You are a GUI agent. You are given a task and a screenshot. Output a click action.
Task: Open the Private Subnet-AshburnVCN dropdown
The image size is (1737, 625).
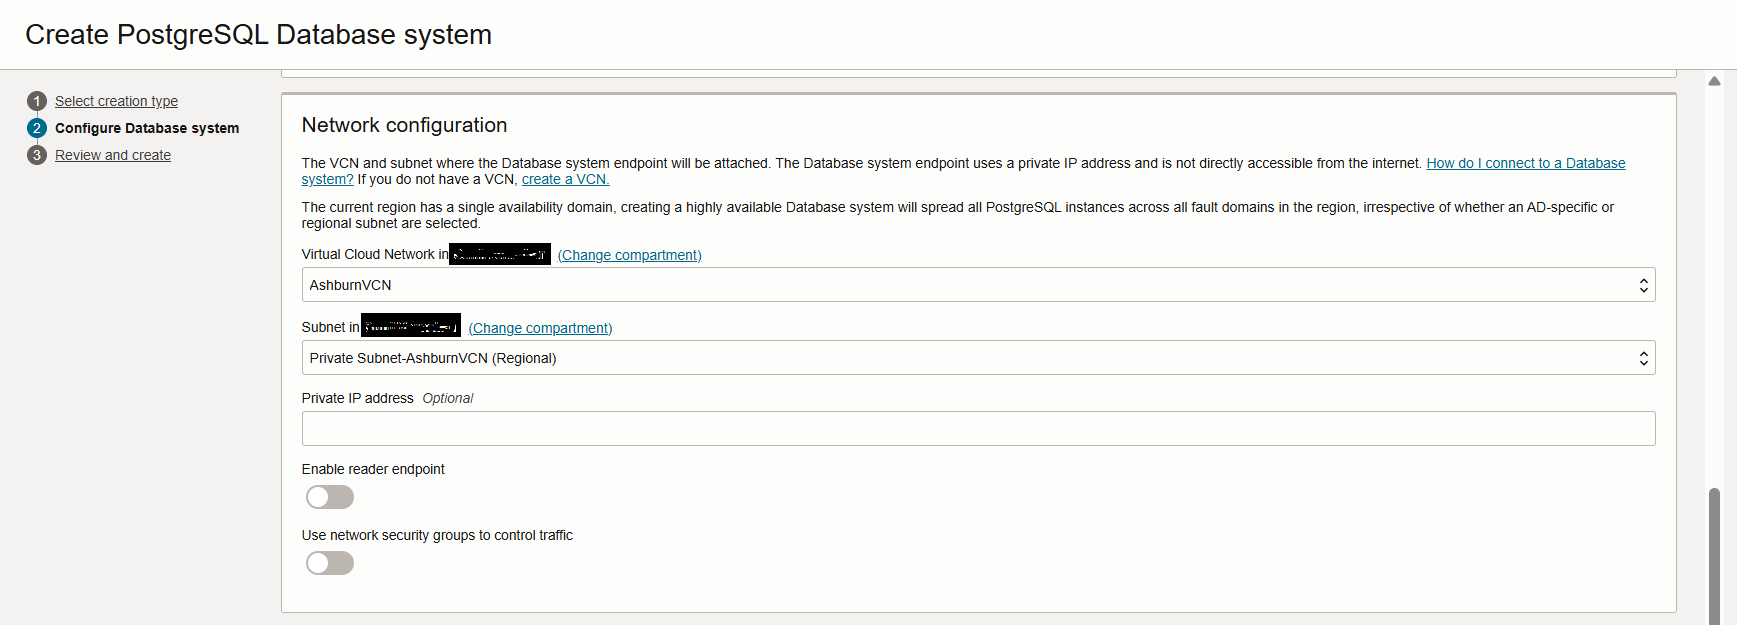[970, 358]
